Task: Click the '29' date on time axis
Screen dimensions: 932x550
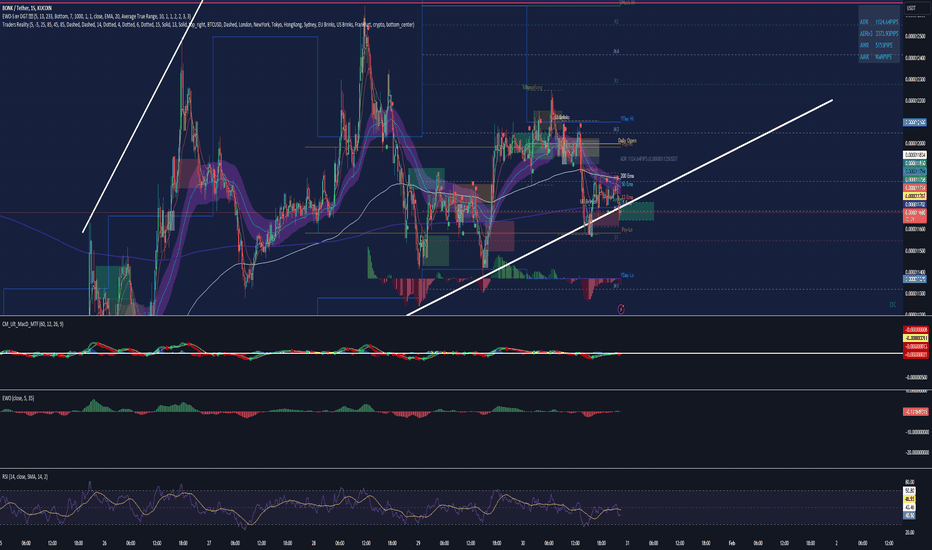Action: [418, 543]
